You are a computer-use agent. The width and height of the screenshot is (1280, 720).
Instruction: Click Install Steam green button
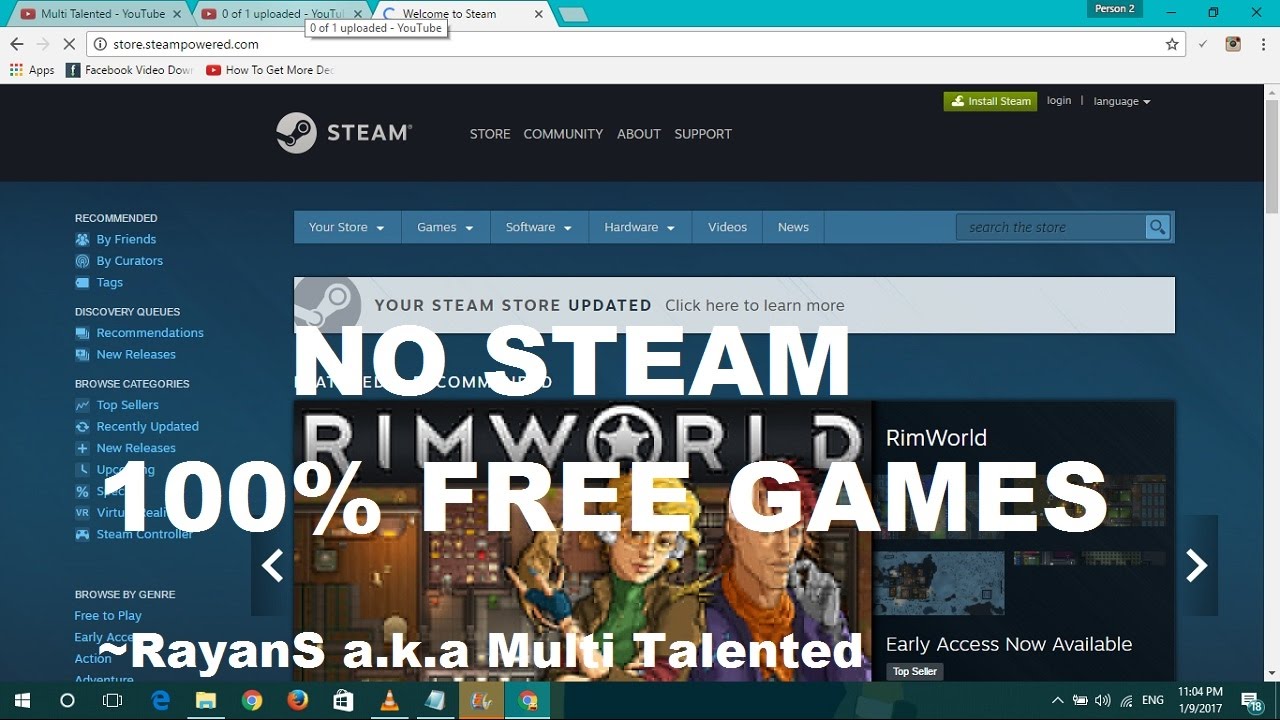click(x=990, y=101)
